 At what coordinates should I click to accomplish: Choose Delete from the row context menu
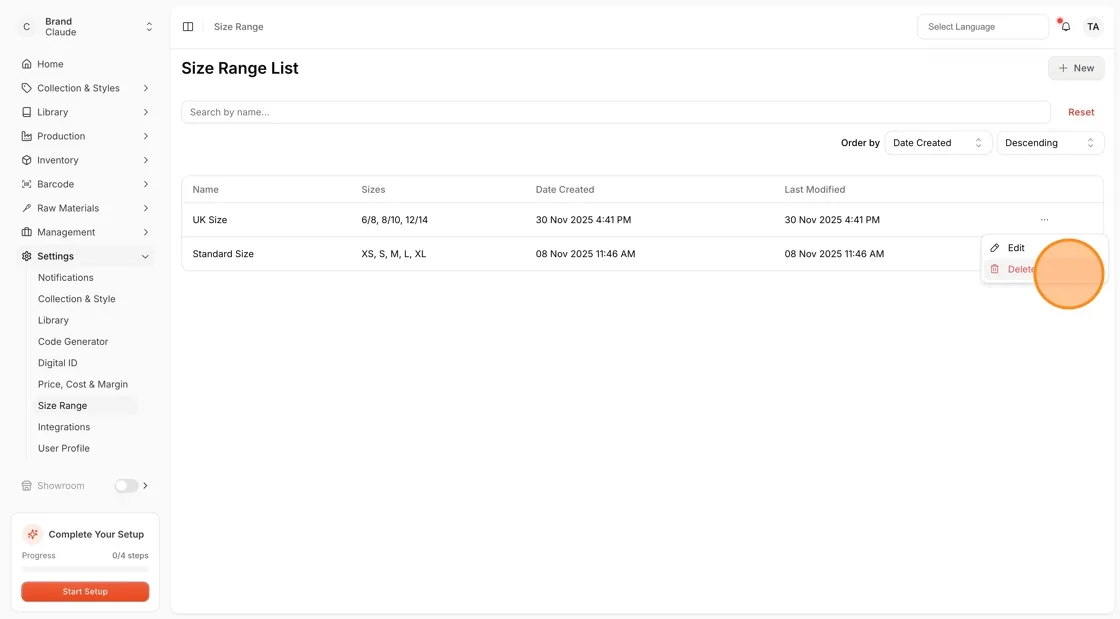tap(1044, 269)
